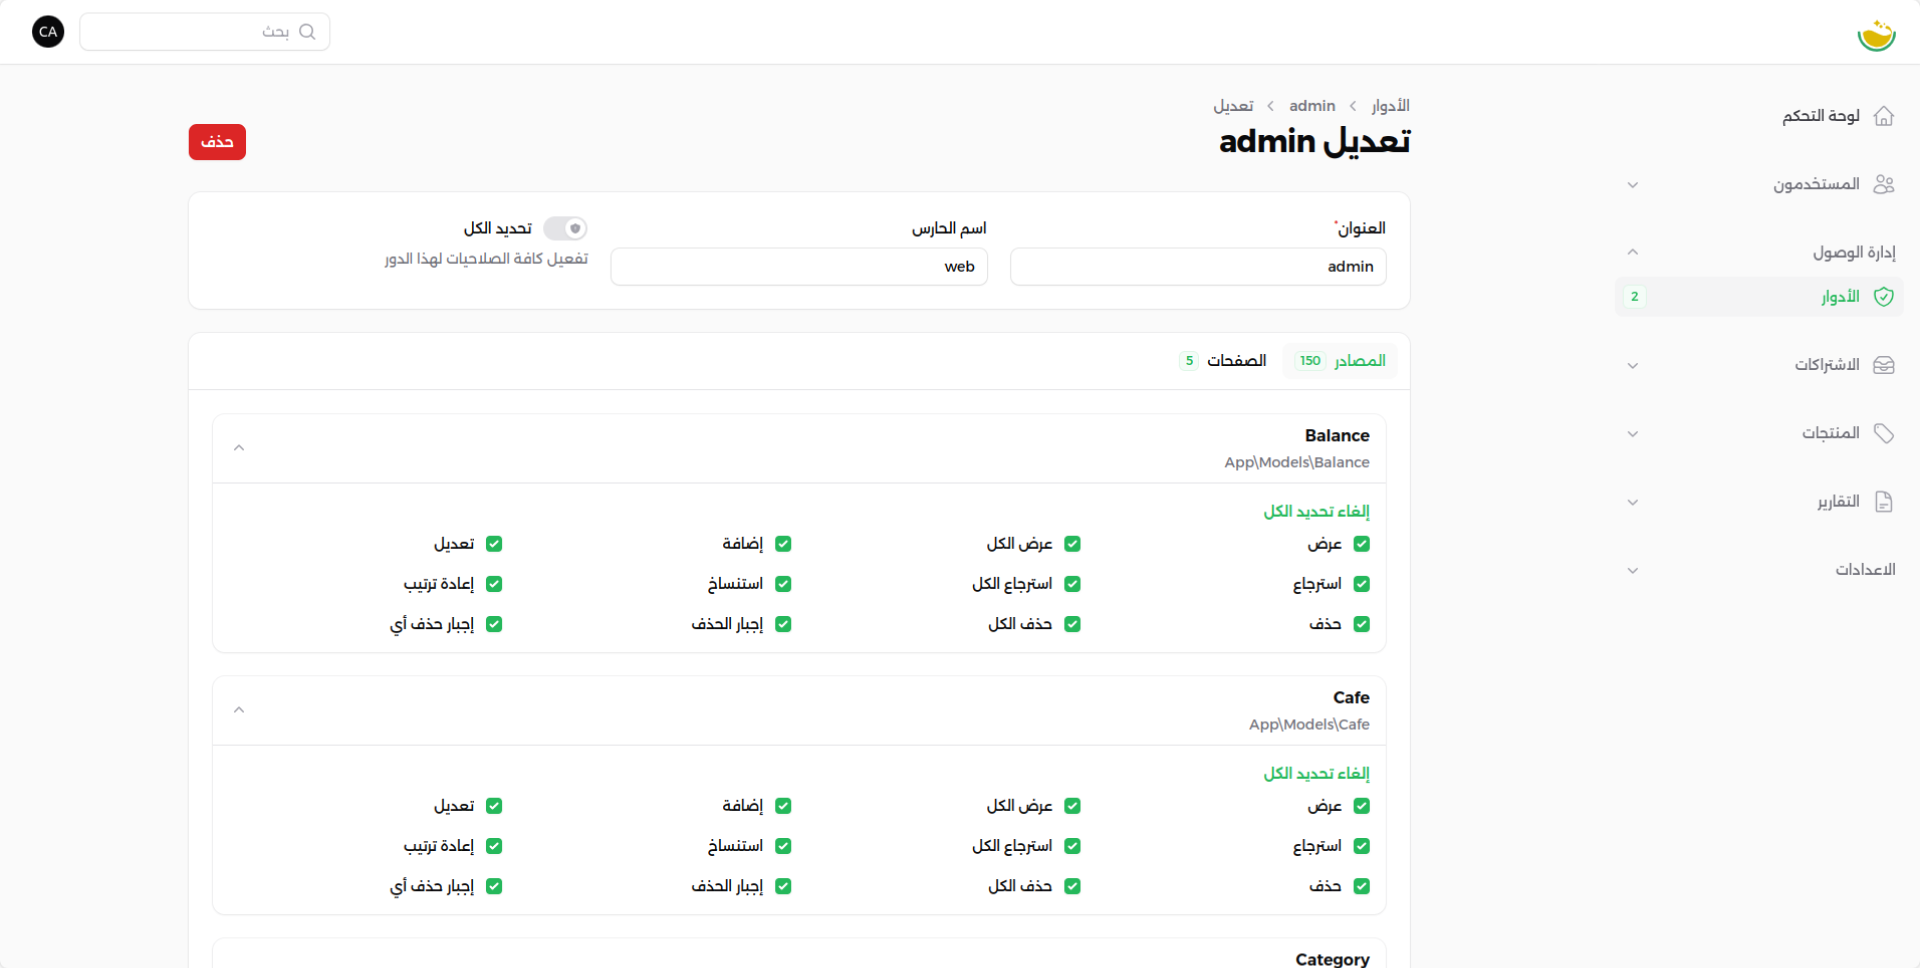Uncheck Balance إجبار الحذف permission
The width and height of the screenshot is (1920, 968).
point(783,624)
